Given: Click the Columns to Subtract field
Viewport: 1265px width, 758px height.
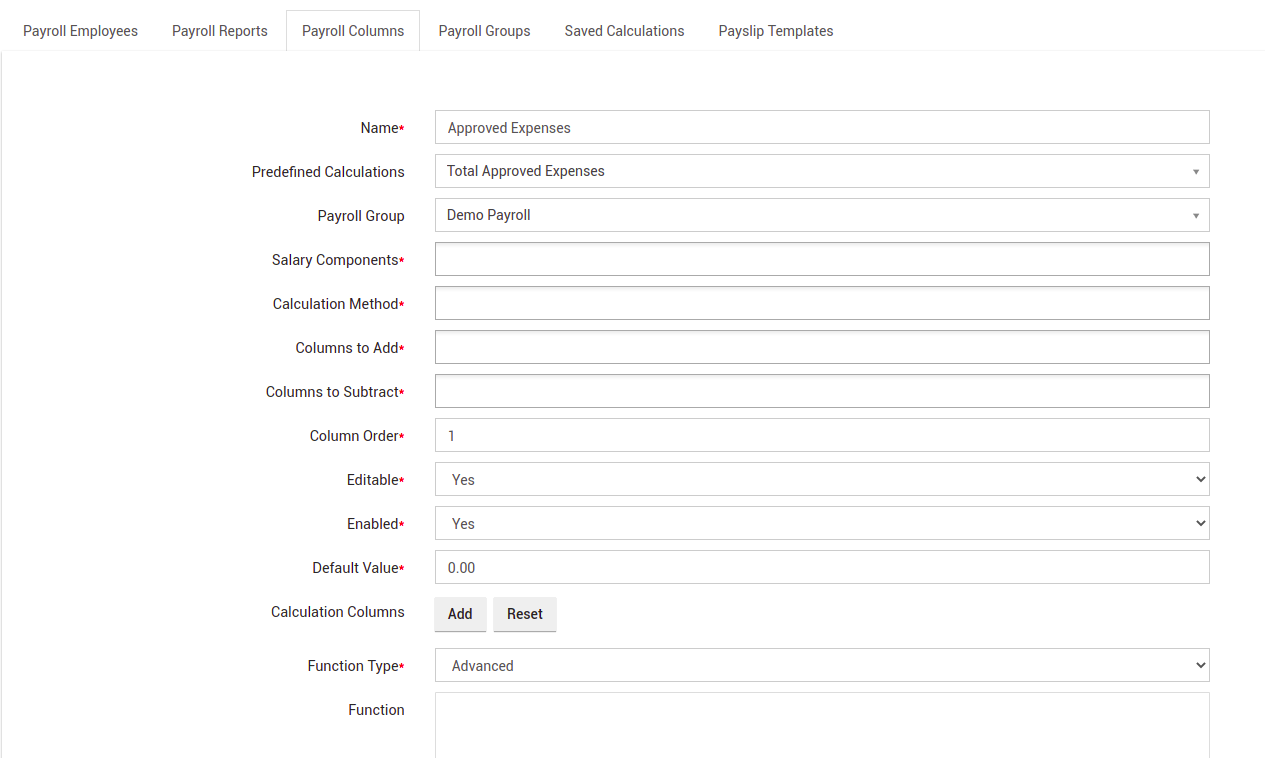Looking at the screenshot, I should [822, 391].
